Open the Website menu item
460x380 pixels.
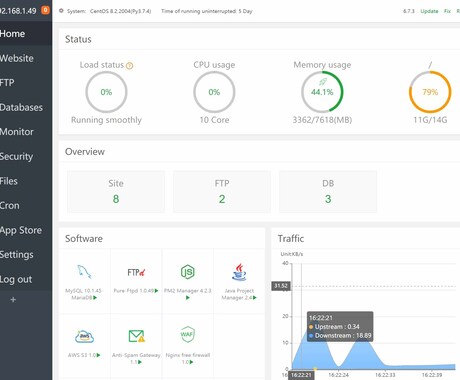click(26, 58)
